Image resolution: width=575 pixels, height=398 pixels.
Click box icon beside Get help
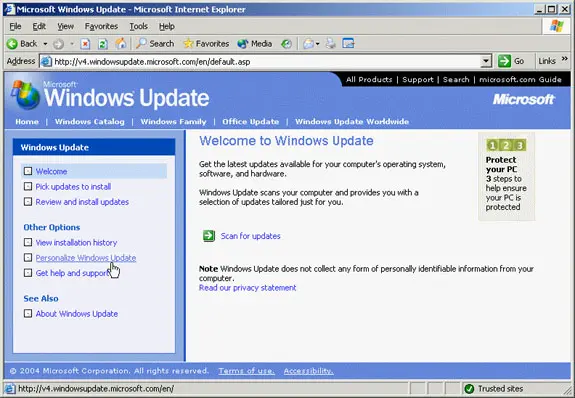28,273
